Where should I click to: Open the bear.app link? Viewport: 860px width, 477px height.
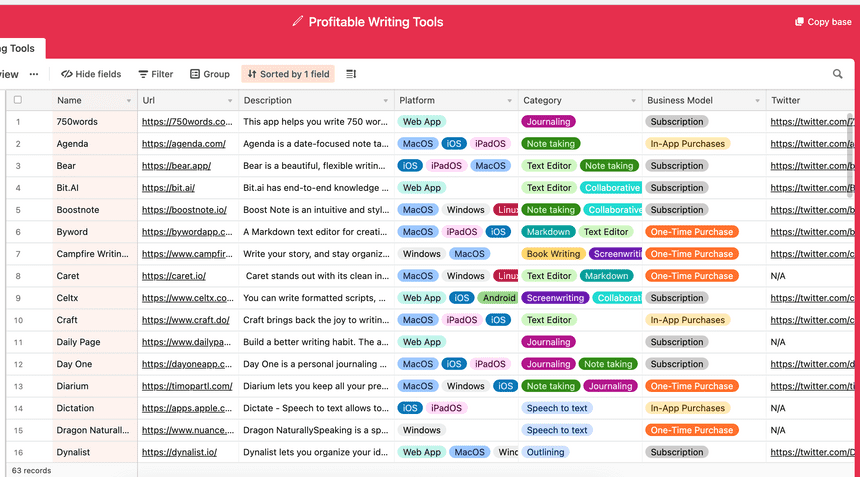(176, 166)
